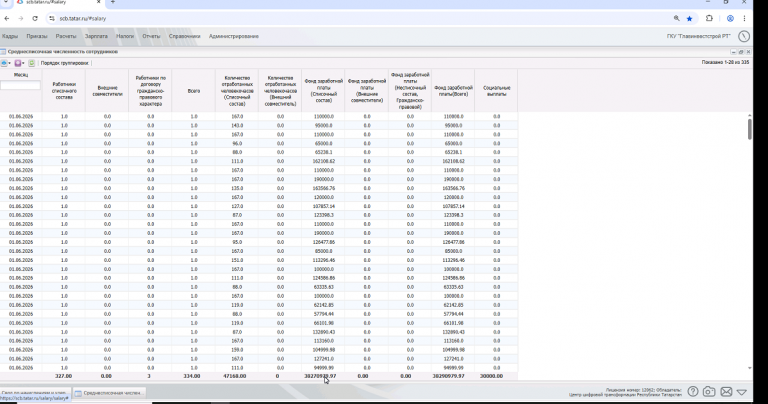Image resolution: width=768 pixels, height=404 pixels.
Task: Click the vertical scrollbar of the table
Action: click(749, 129)
